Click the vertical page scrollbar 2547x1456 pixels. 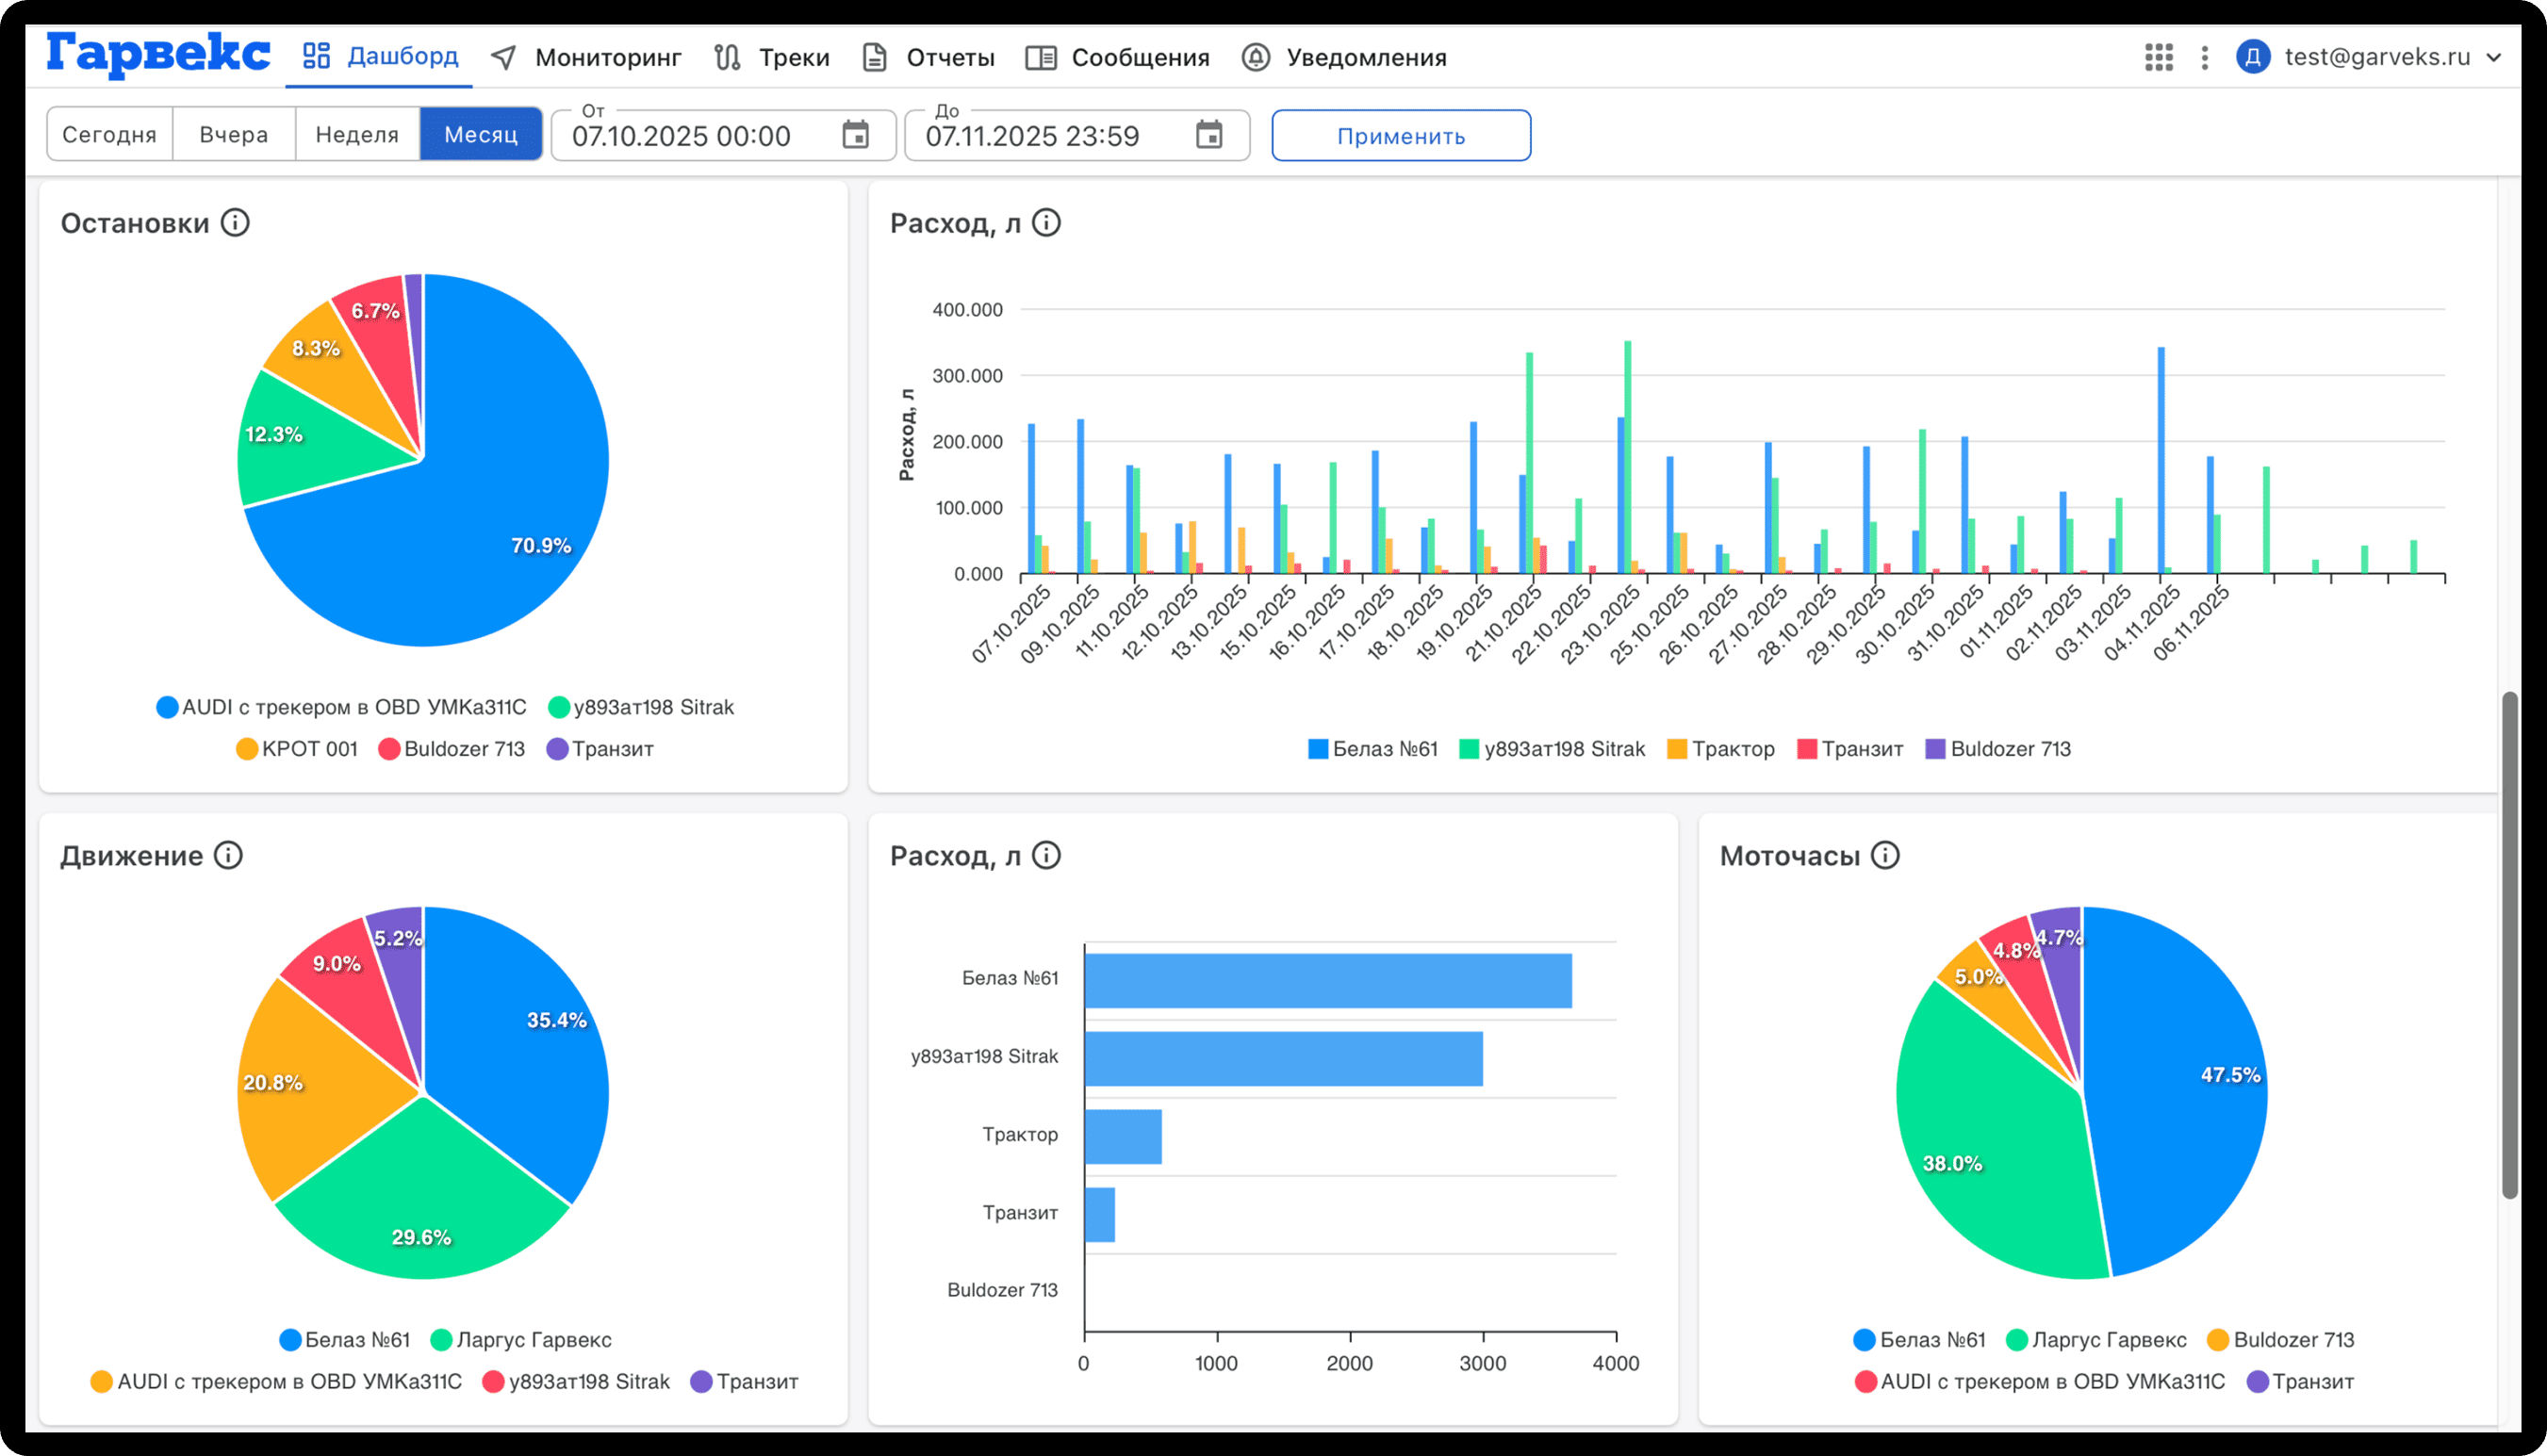click(x=2509, y=944)
